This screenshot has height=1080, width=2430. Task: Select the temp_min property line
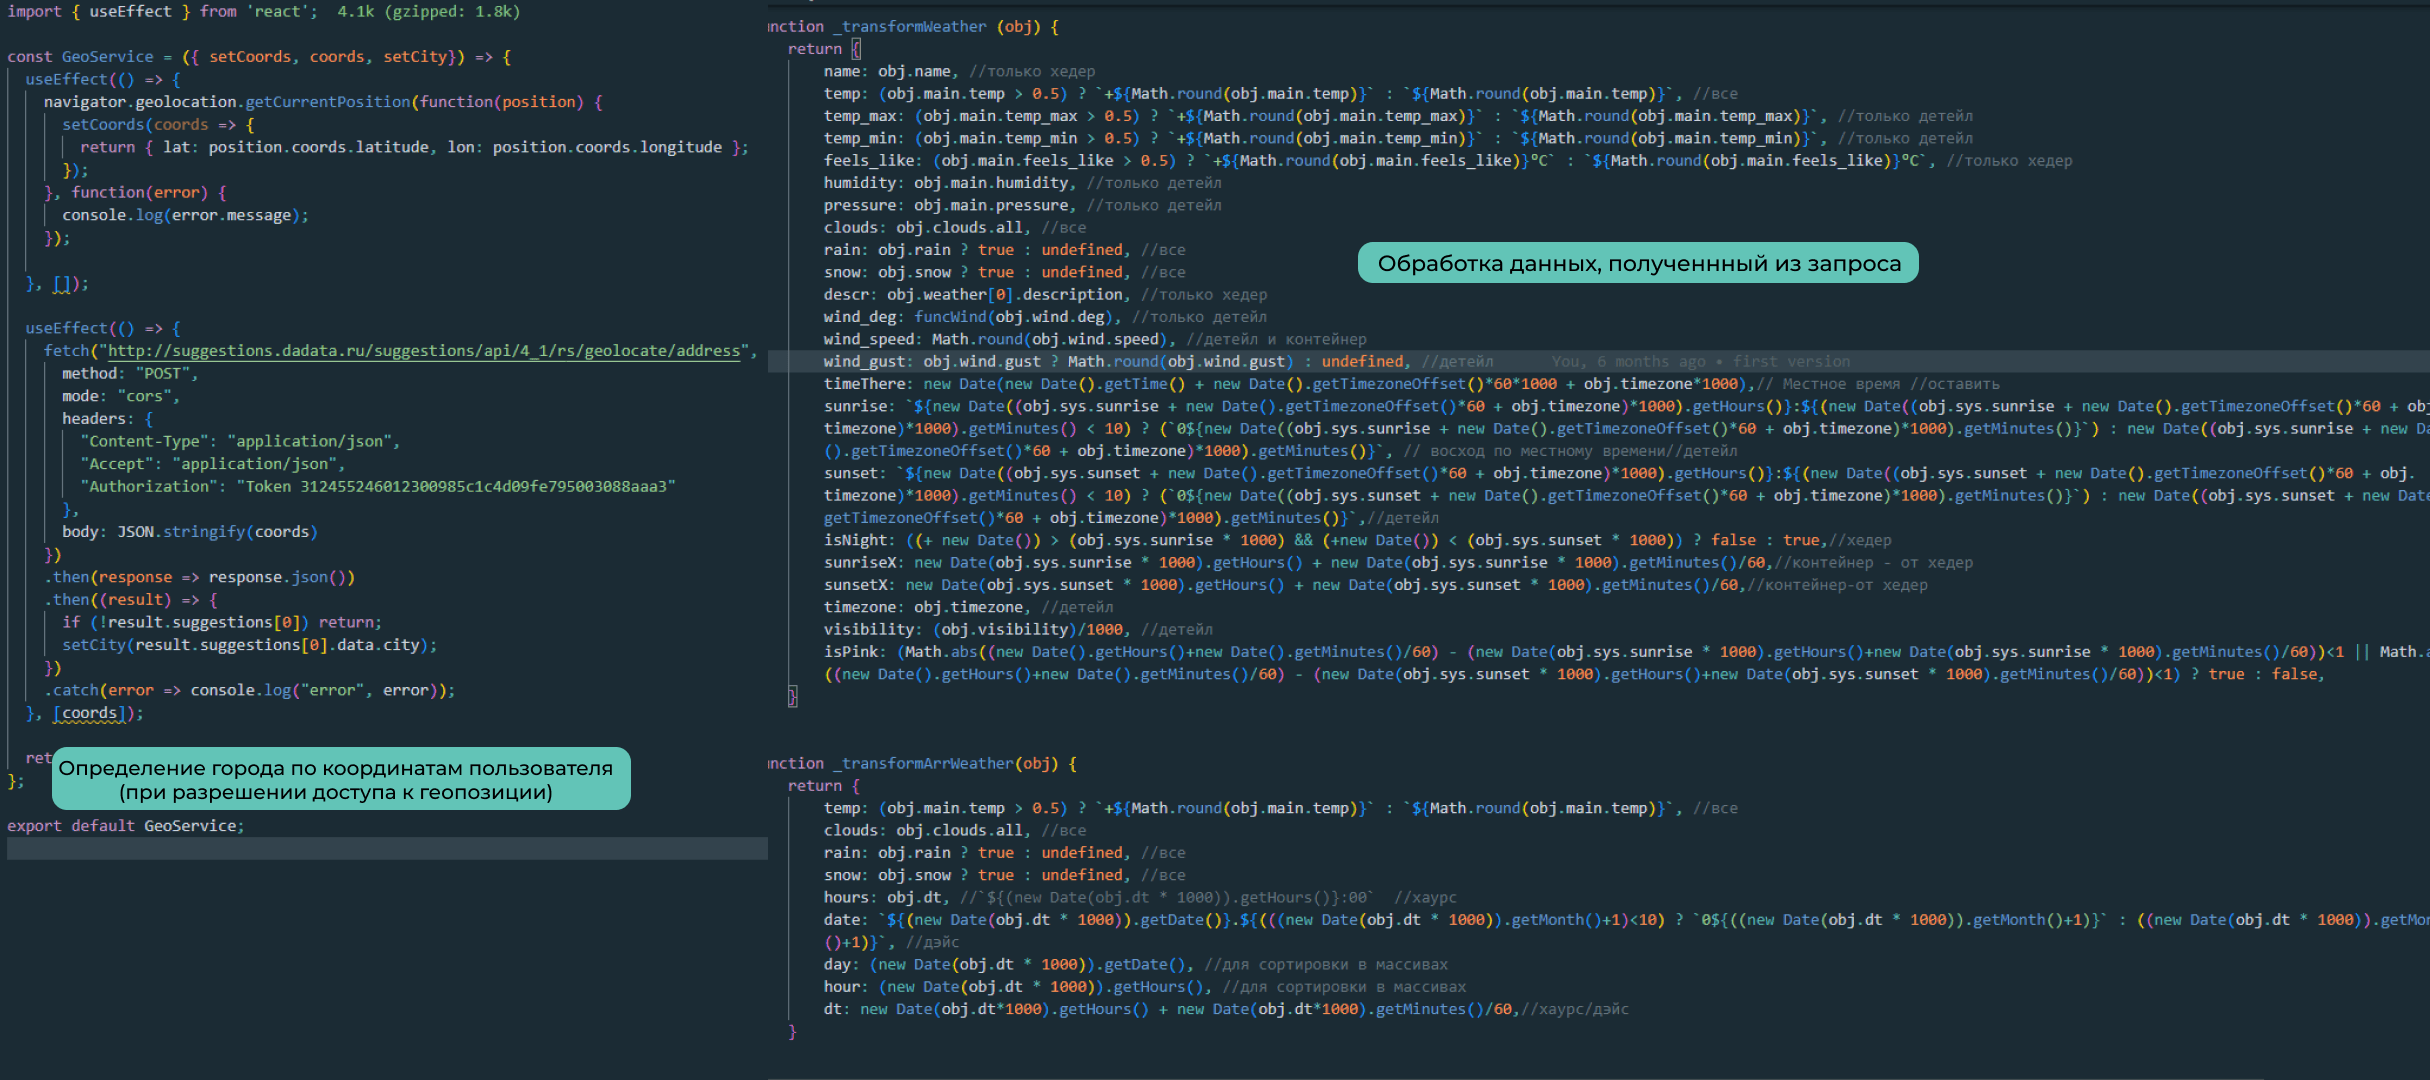pyautogui.click(x=1398, y=138)
